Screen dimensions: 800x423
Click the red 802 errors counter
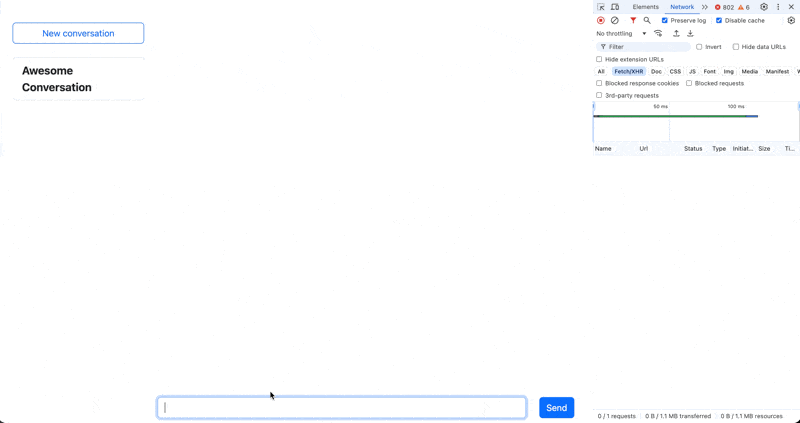click(x=724, y=7)
